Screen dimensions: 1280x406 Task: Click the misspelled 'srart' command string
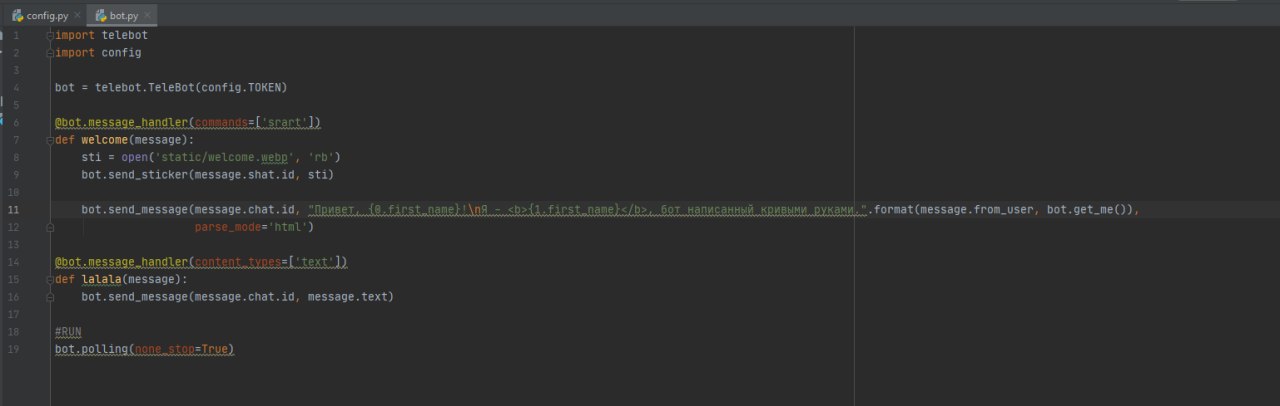[x=284, y=122]
